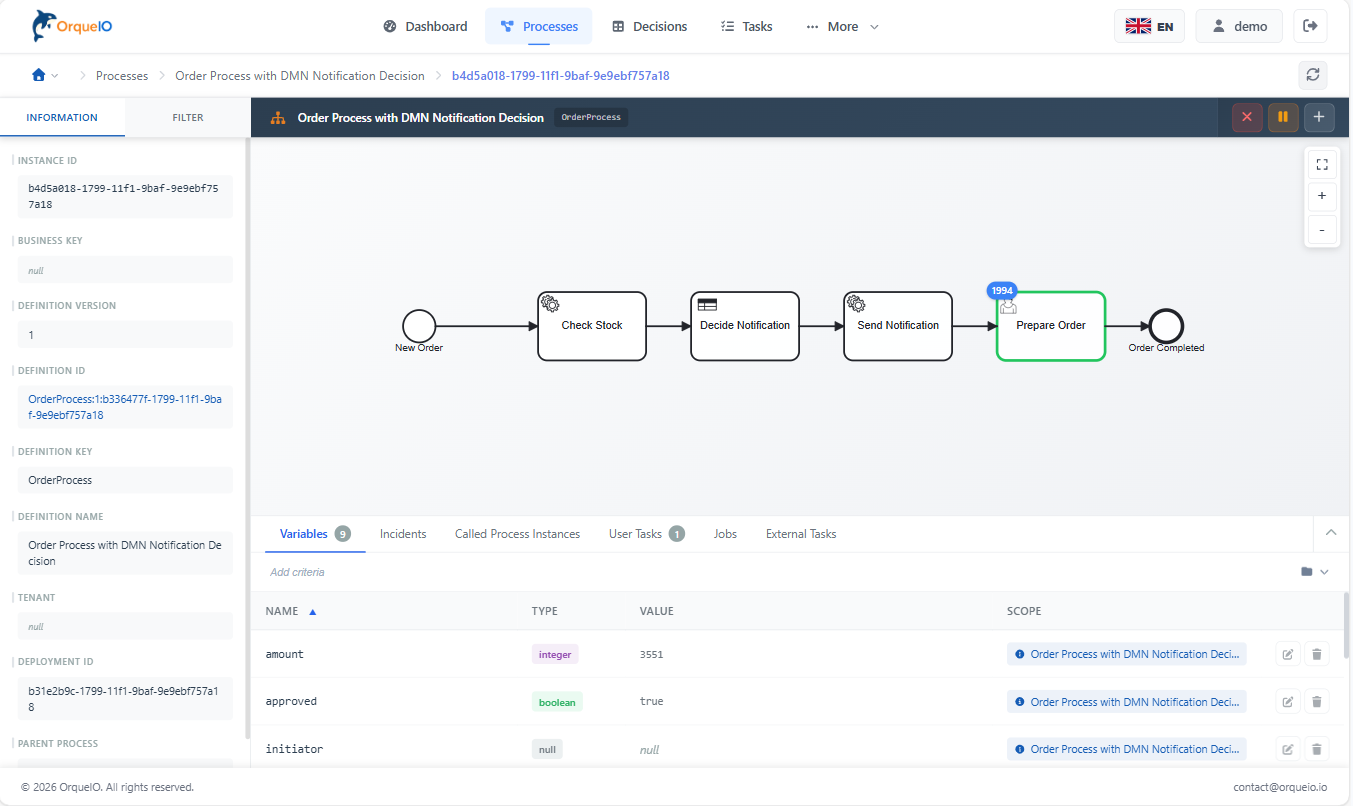Screen dimensions: 1353x806
Task: Click the refresh icon in the breadcrumb bar
Action: pos(1312,75)
